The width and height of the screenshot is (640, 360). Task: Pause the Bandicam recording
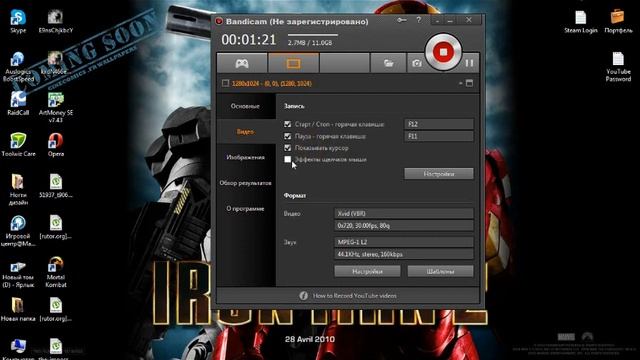coord(469,63)
